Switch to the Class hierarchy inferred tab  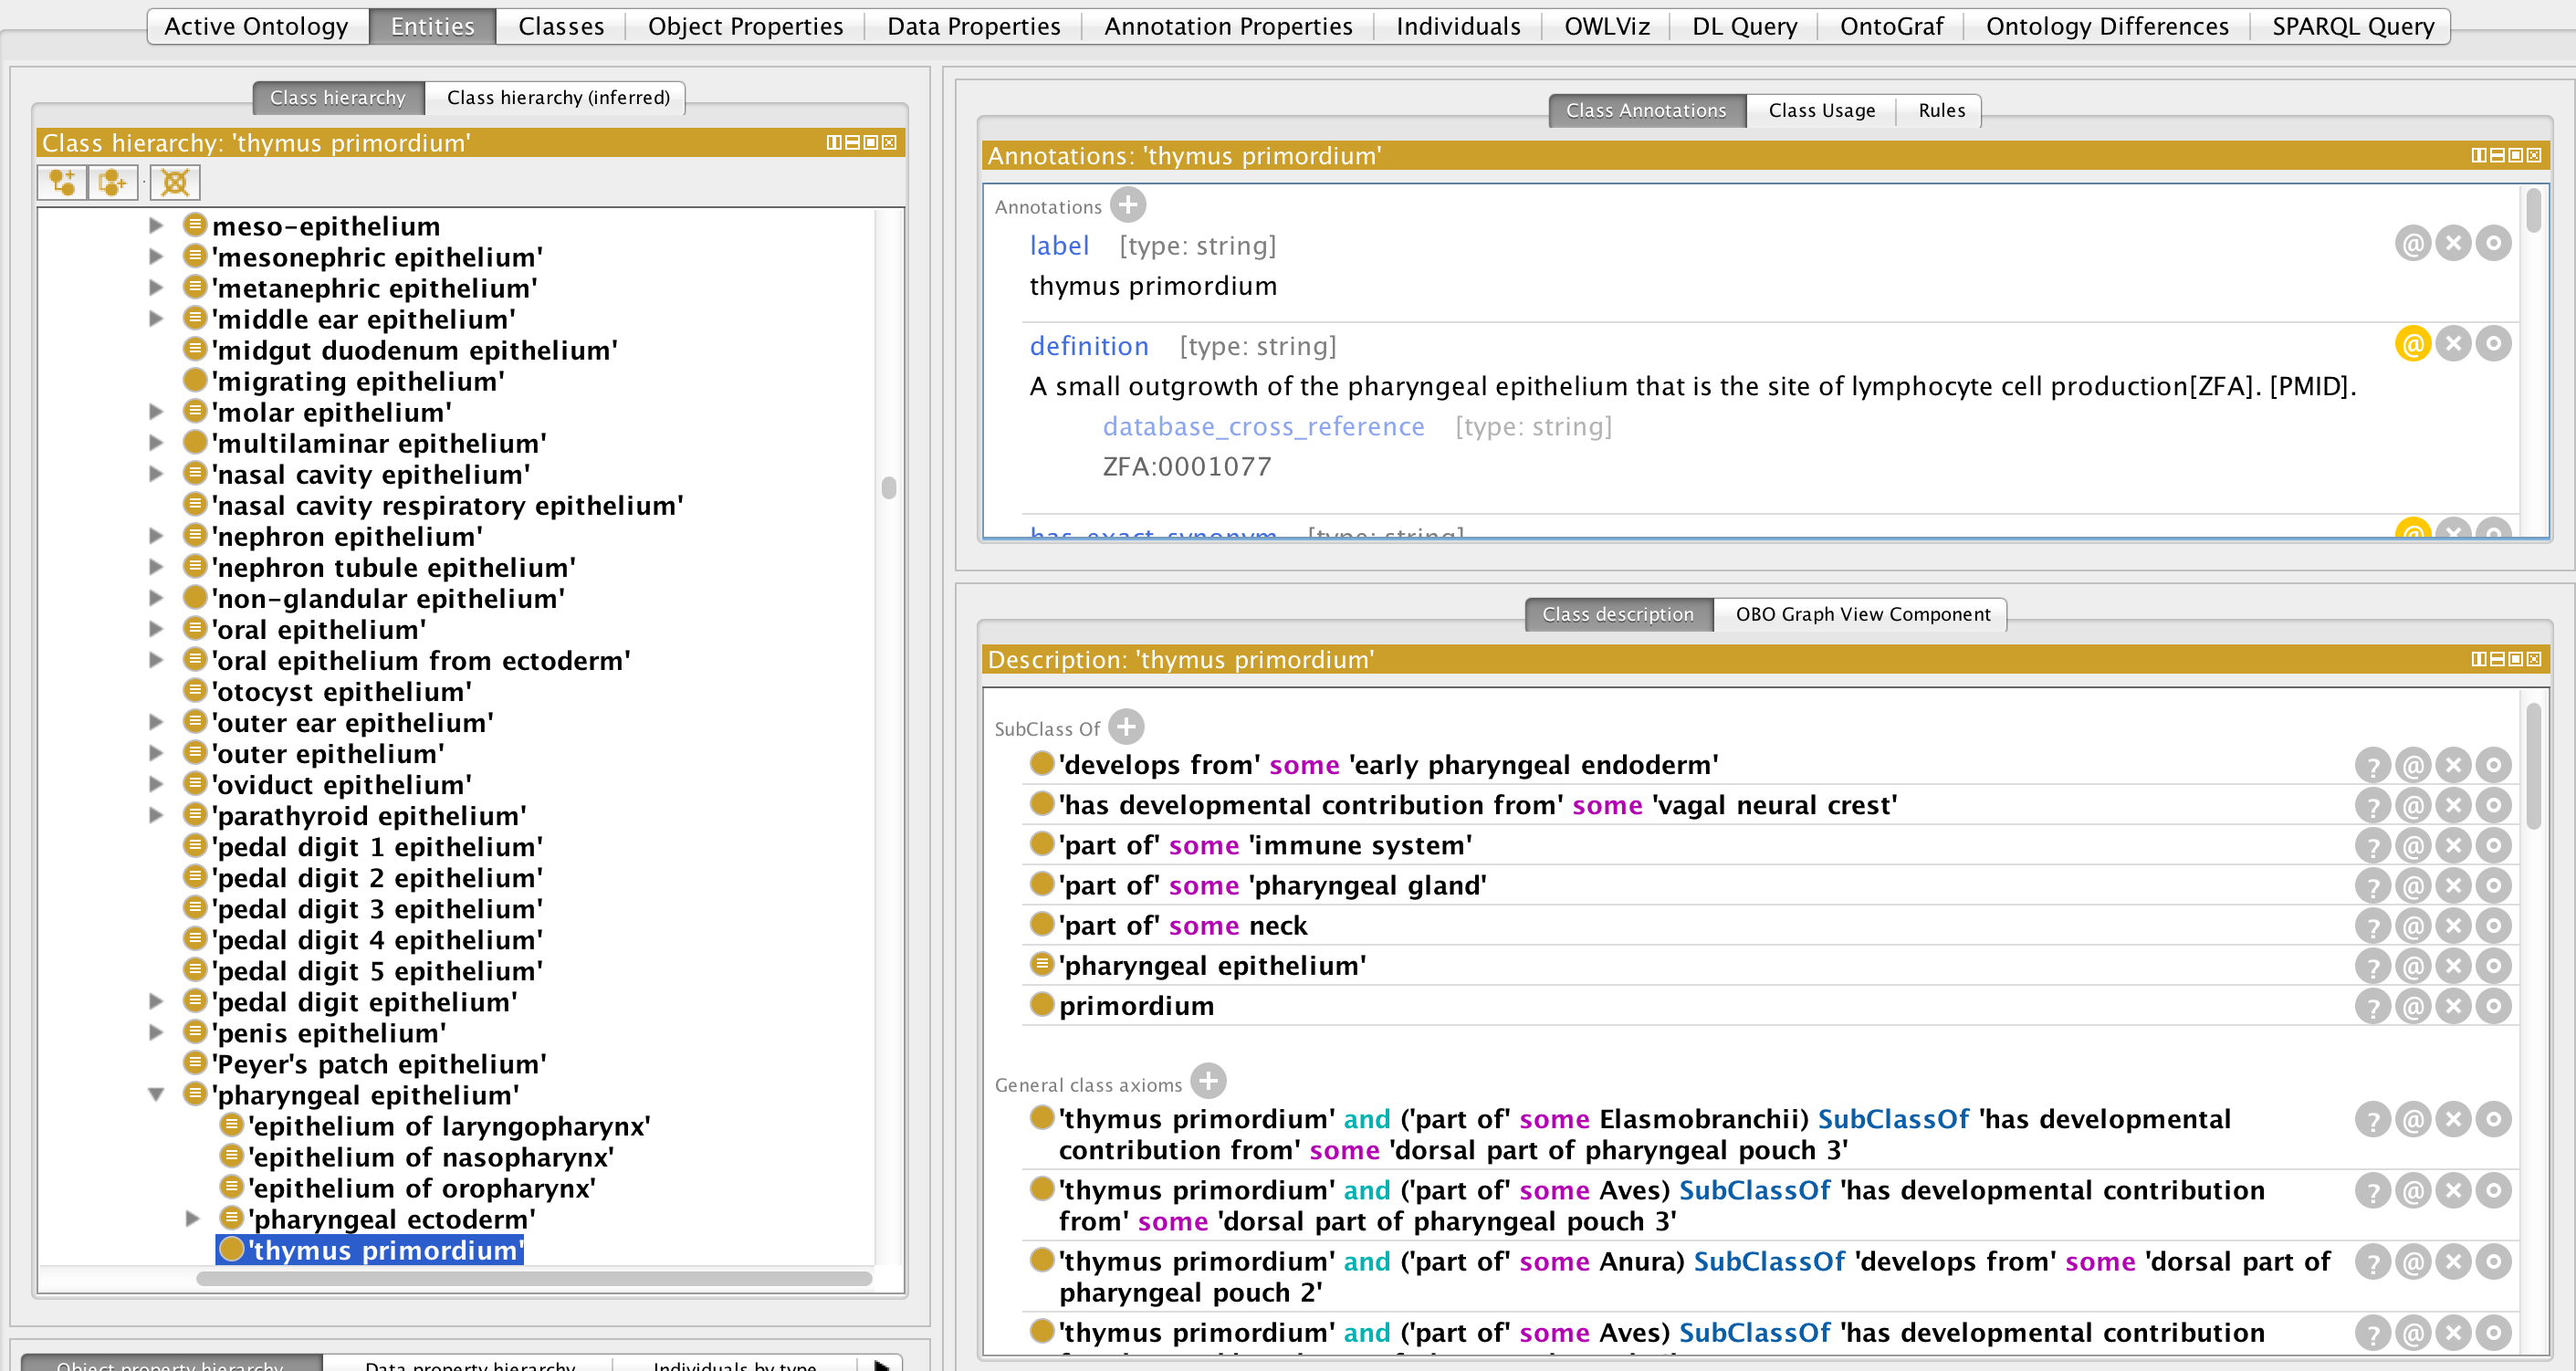(x=559, y=97)
